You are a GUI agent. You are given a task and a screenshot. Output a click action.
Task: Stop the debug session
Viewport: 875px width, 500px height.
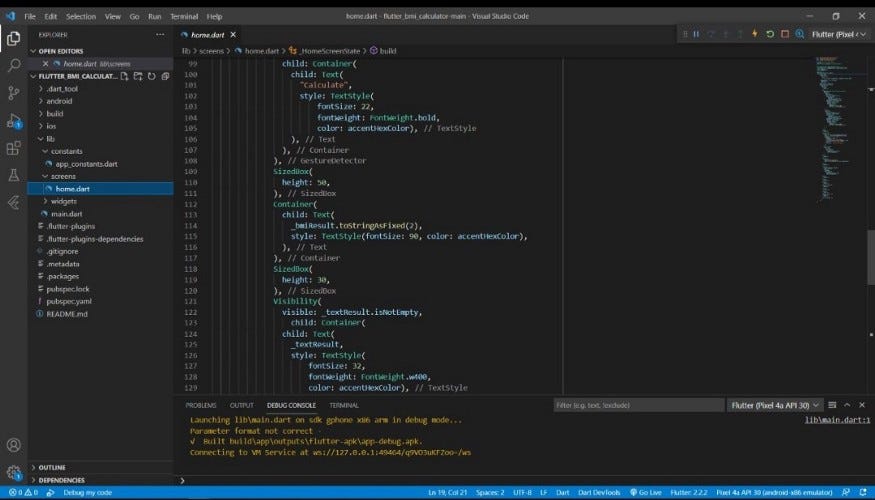coord(785,34)
